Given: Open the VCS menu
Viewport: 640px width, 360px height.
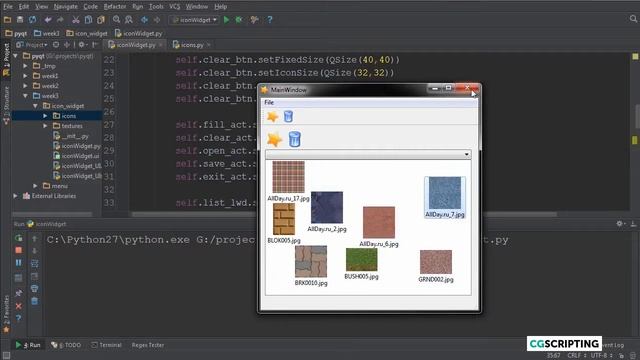Looking at the screenshot, I should tap(174, 7).
